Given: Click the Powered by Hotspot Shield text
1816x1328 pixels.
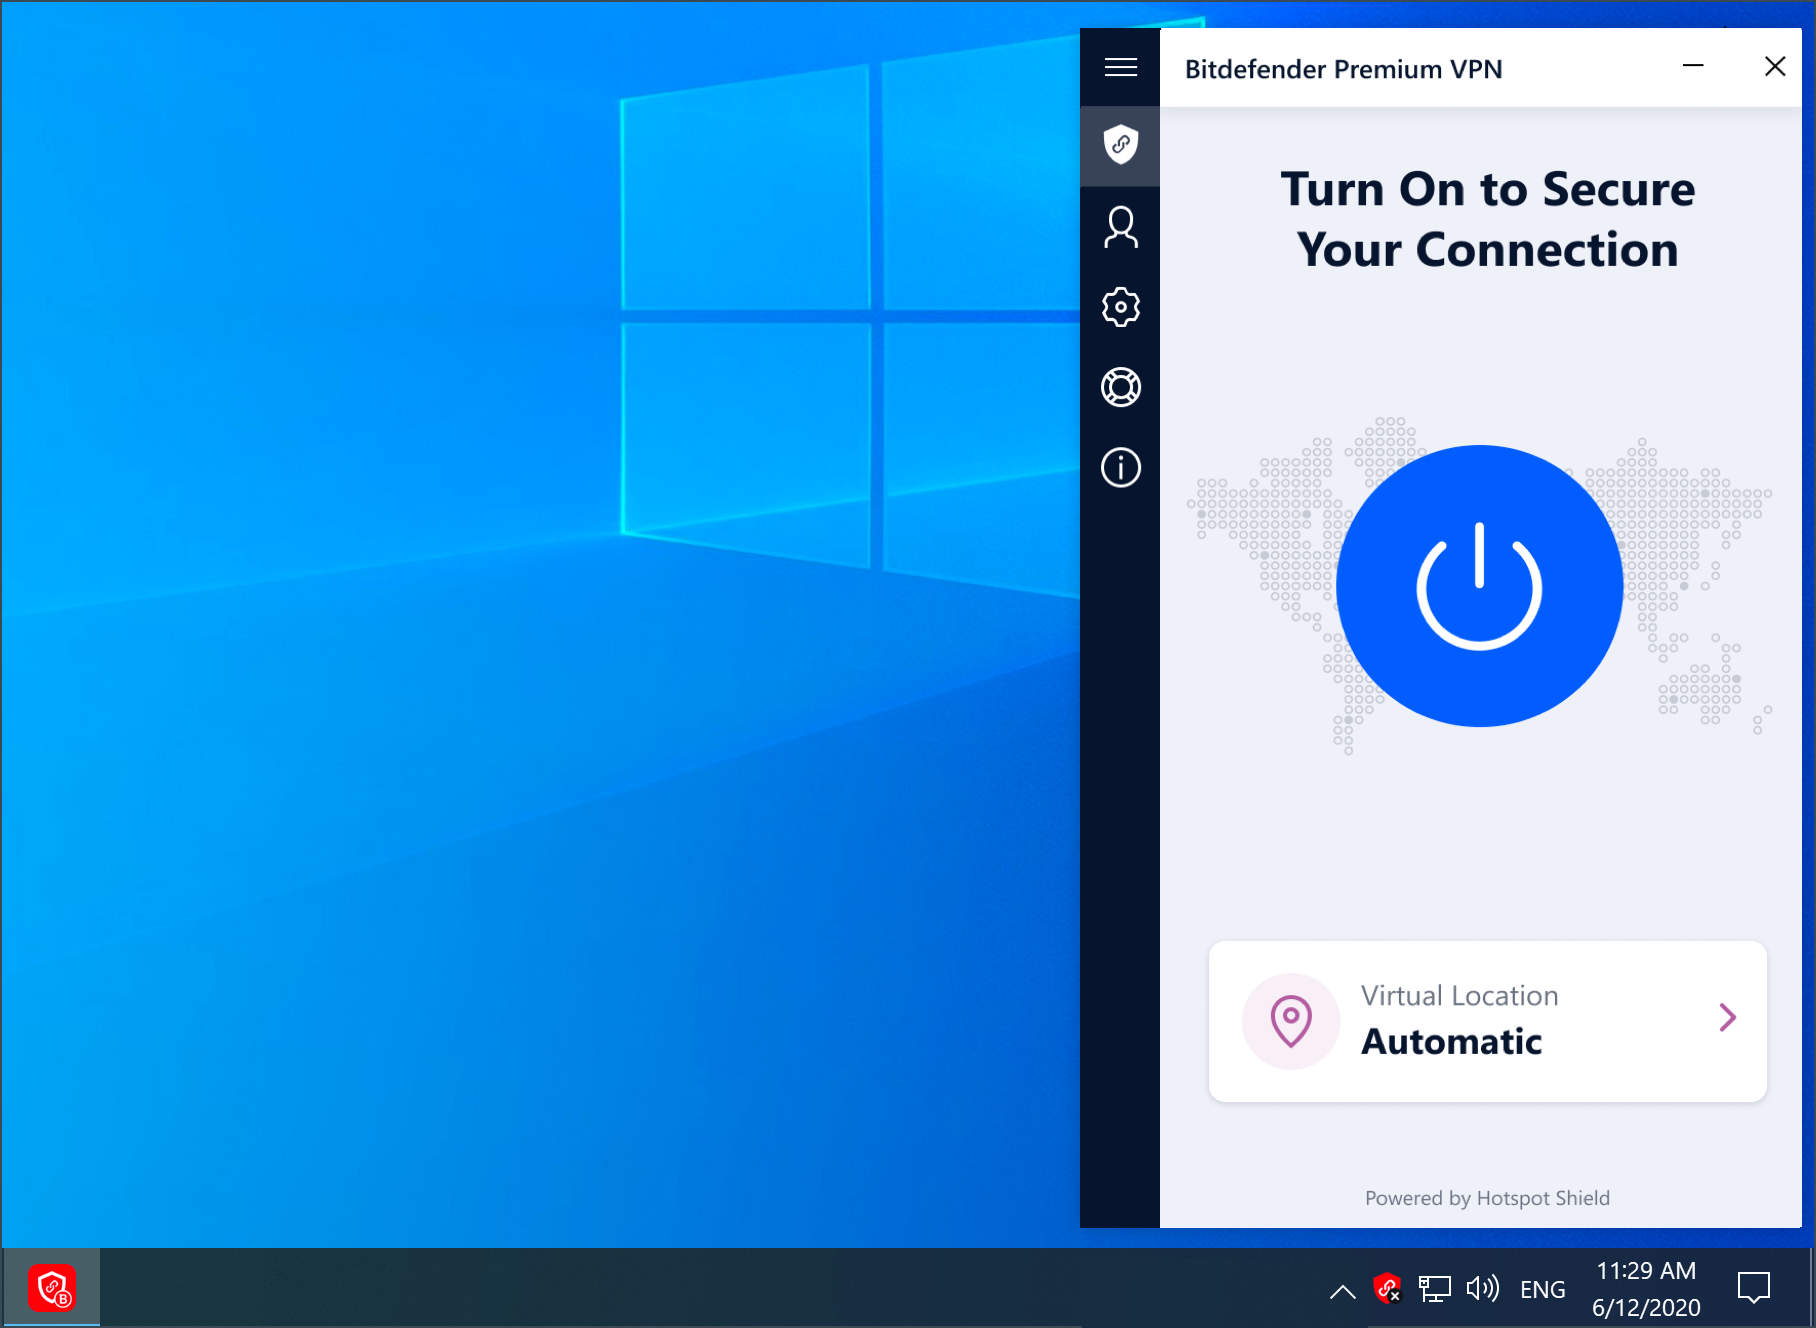Looking at the screenshot, I should [x=1487, y=1197].
